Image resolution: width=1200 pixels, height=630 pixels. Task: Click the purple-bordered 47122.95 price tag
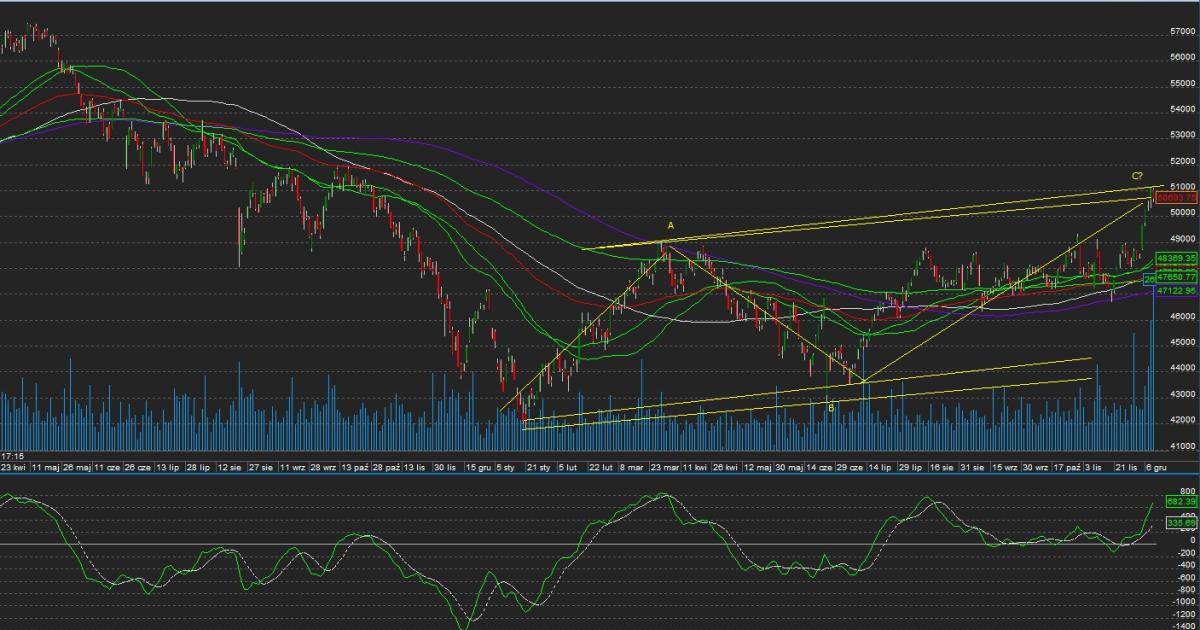click(x=1176, y=290)
